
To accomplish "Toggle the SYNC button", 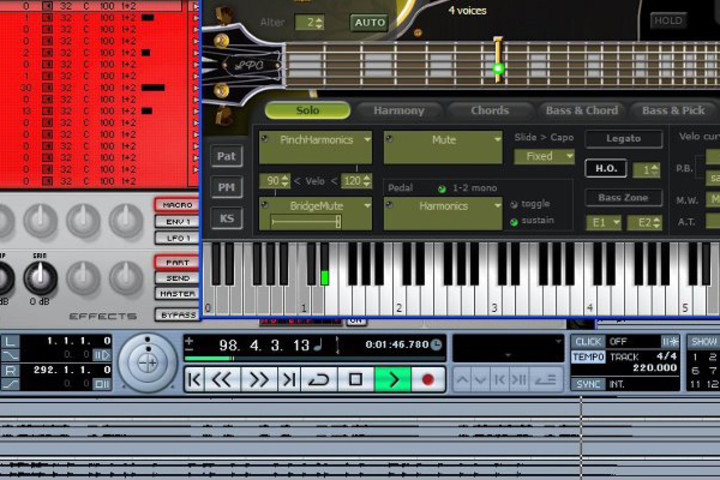I will [x=588, y=384].
